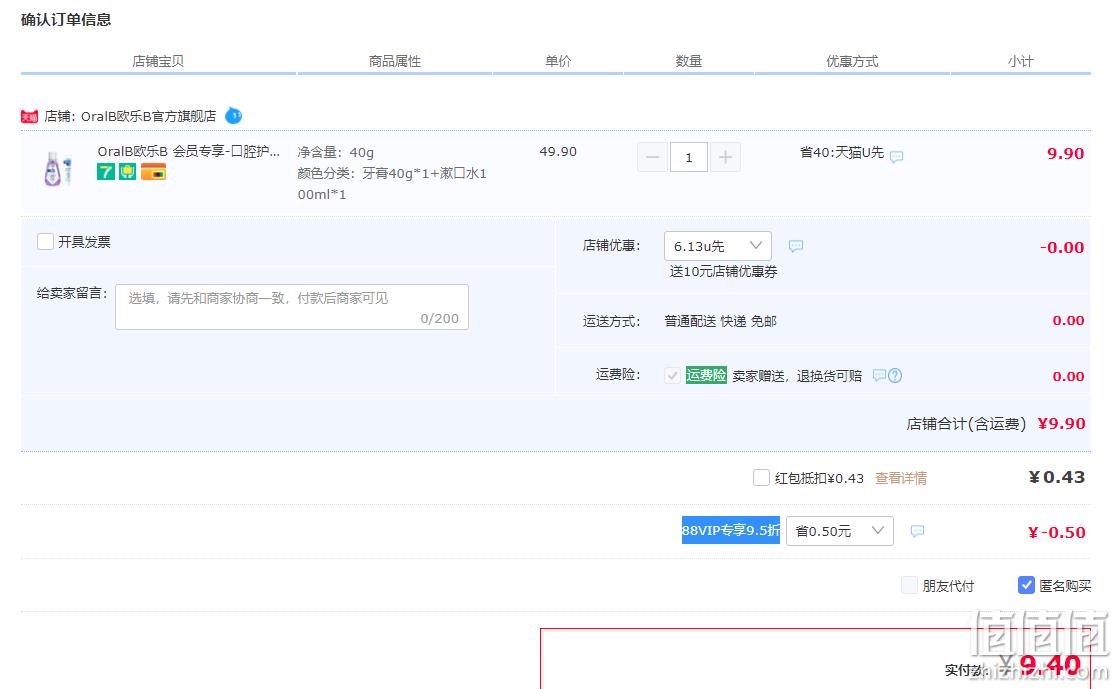Click the VIP discount amount ¥-0.50
This screenshot has width=1118, height=689.
tap(1057, 532)
